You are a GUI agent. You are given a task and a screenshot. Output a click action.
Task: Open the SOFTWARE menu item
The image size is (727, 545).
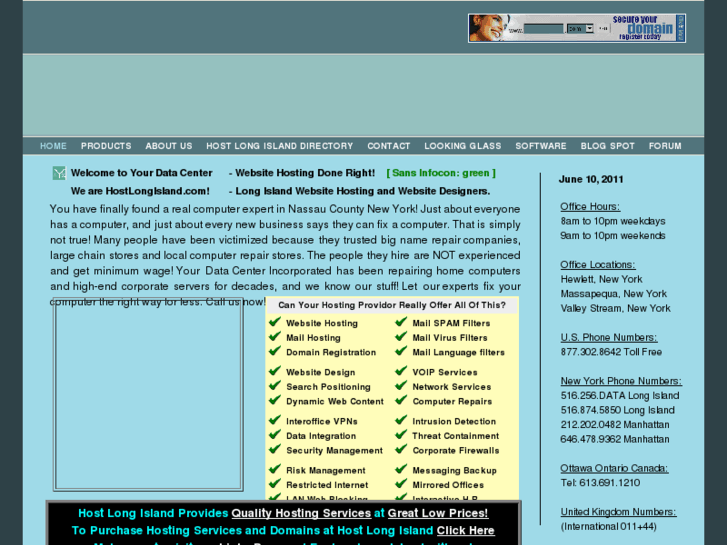[541, 146]
